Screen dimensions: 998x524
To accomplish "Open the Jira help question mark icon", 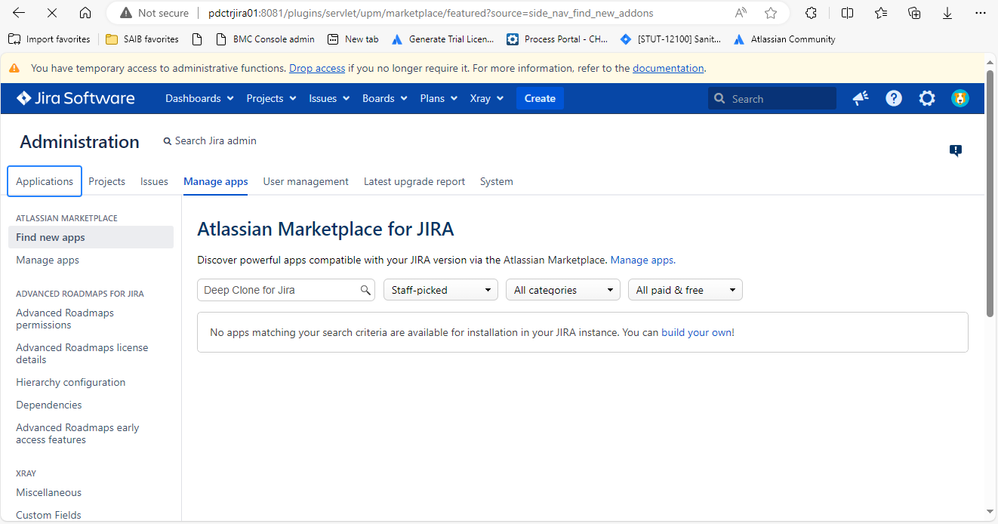I will [894, 98].
